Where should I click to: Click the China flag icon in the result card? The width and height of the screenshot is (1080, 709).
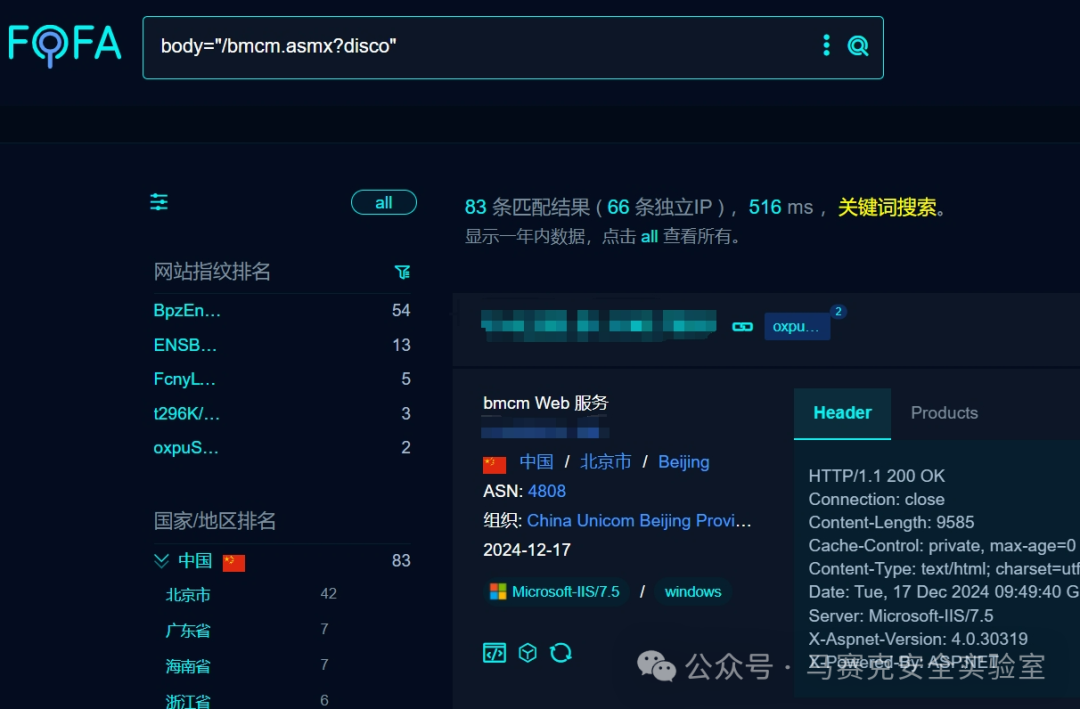point(494,464)
